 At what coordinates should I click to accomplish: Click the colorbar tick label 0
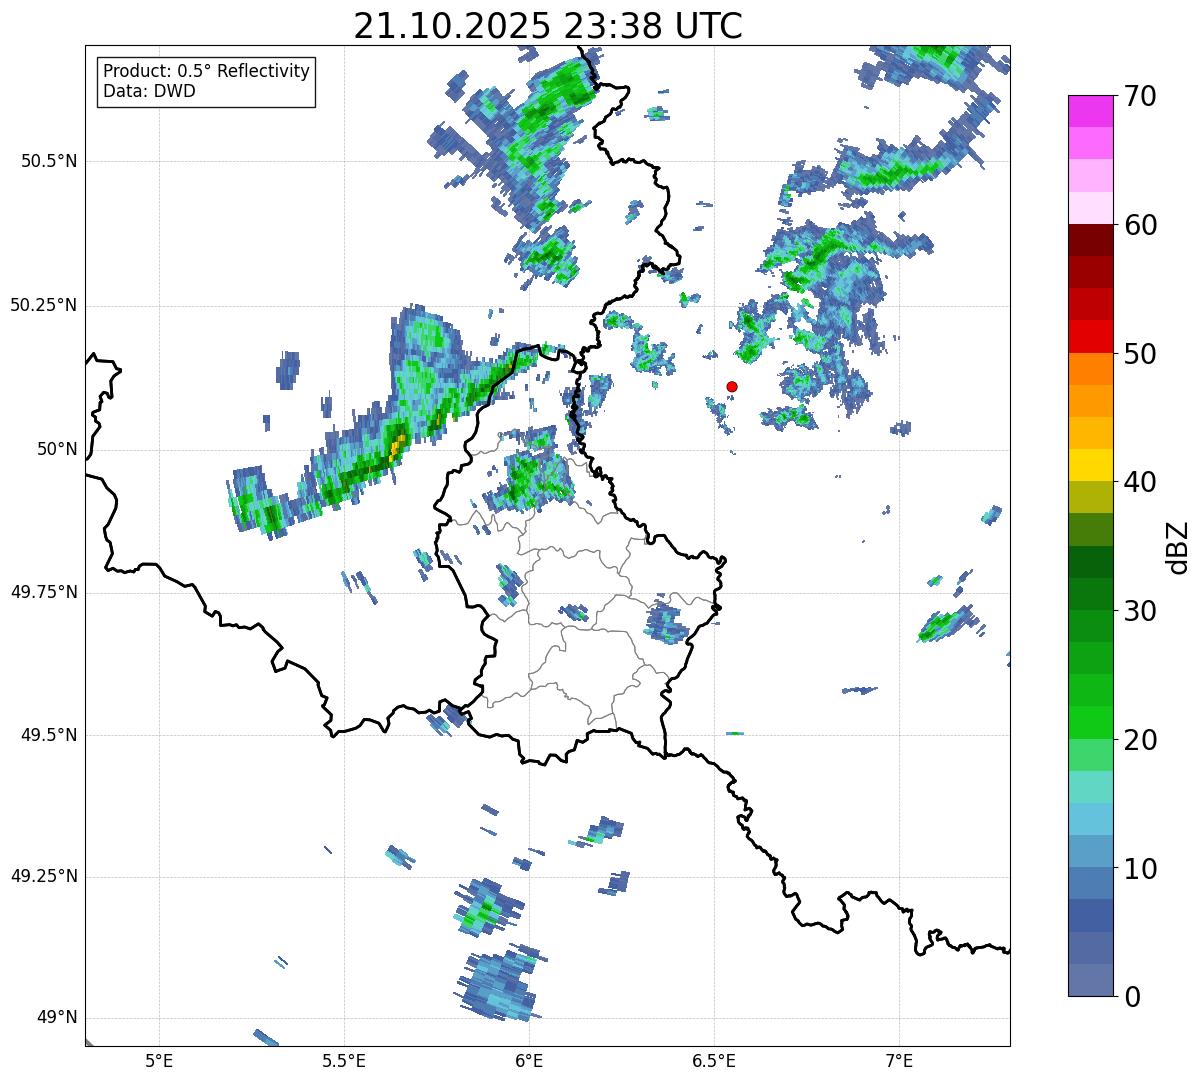tap(1131, 997)
